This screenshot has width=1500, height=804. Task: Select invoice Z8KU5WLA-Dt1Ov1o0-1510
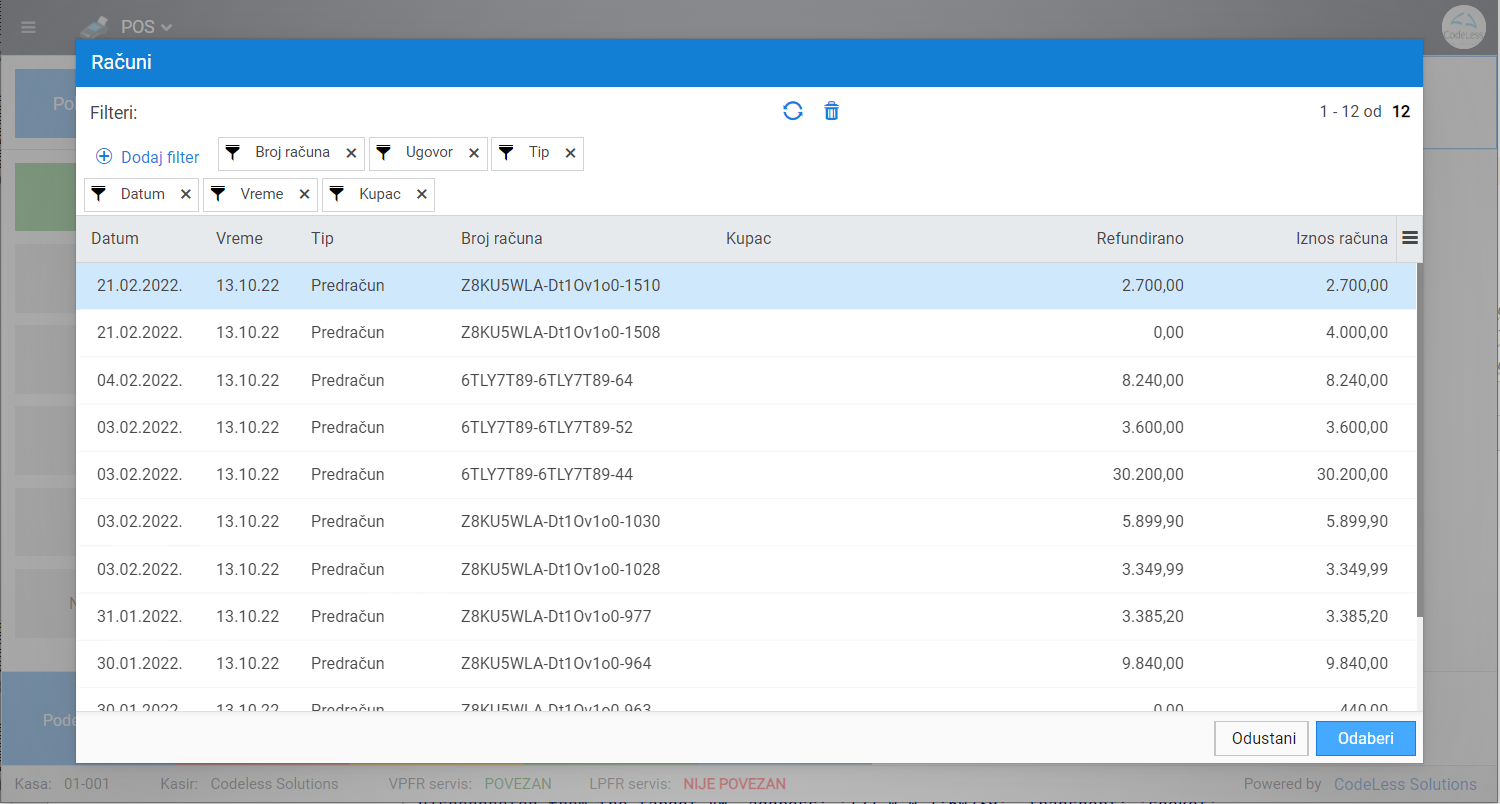point(746,286)
